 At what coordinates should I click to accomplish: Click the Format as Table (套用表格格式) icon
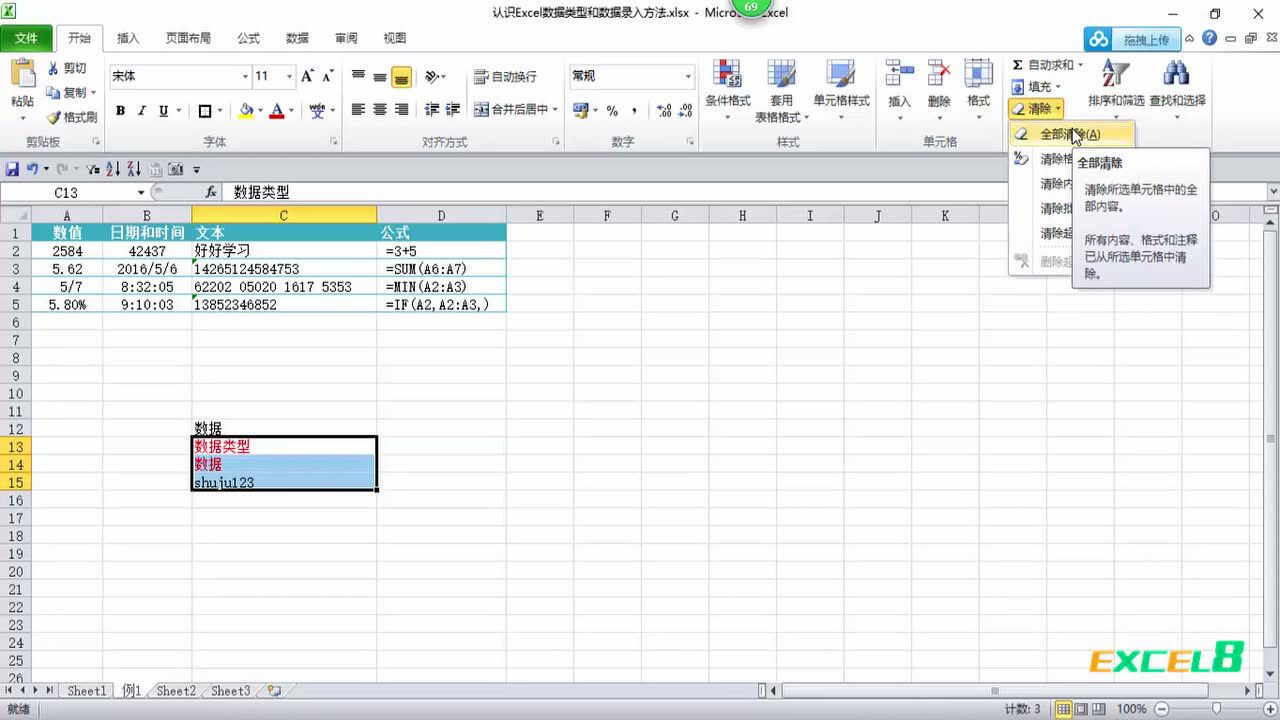pyautogui.click(x=781, y=74)
